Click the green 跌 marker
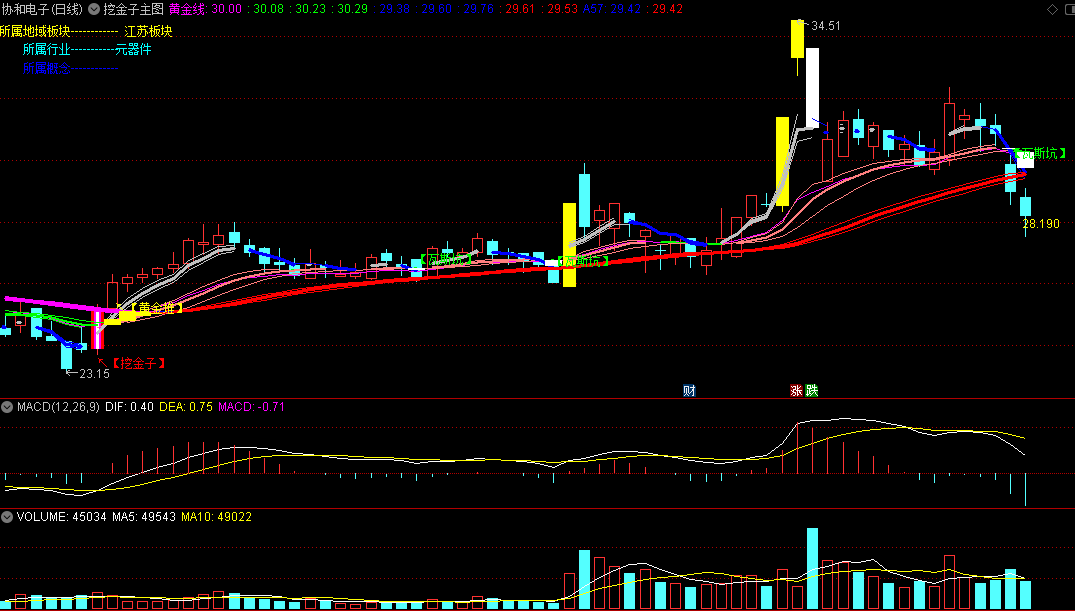 click(812, 391)
